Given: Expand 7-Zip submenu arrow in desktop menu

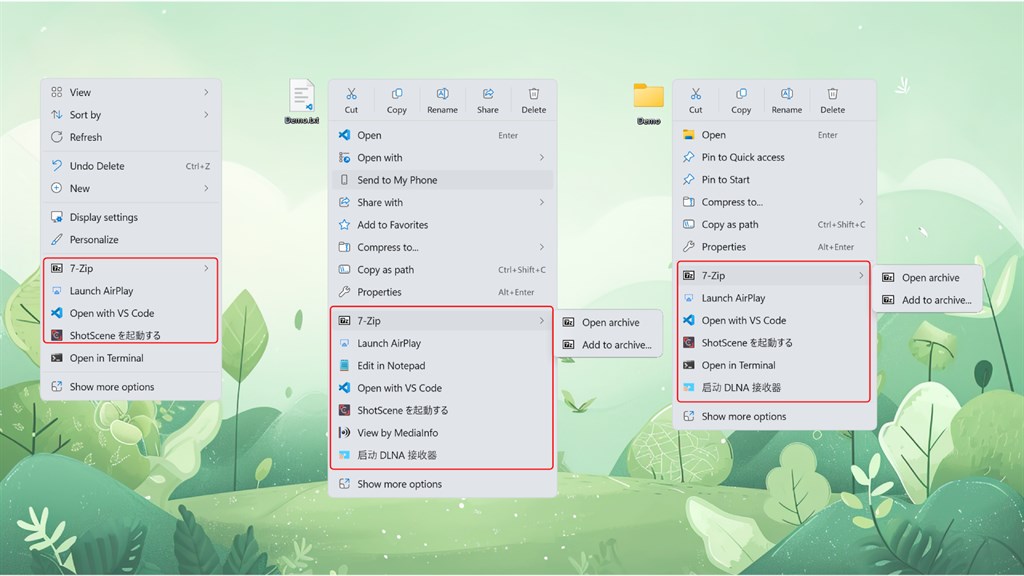Looking at the screenshot, I should 206,268.
